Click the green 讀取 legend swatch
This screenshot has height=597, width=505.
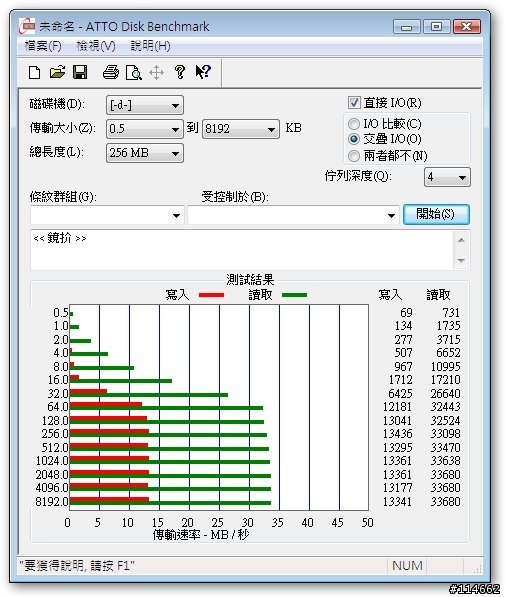click(294, 295)
